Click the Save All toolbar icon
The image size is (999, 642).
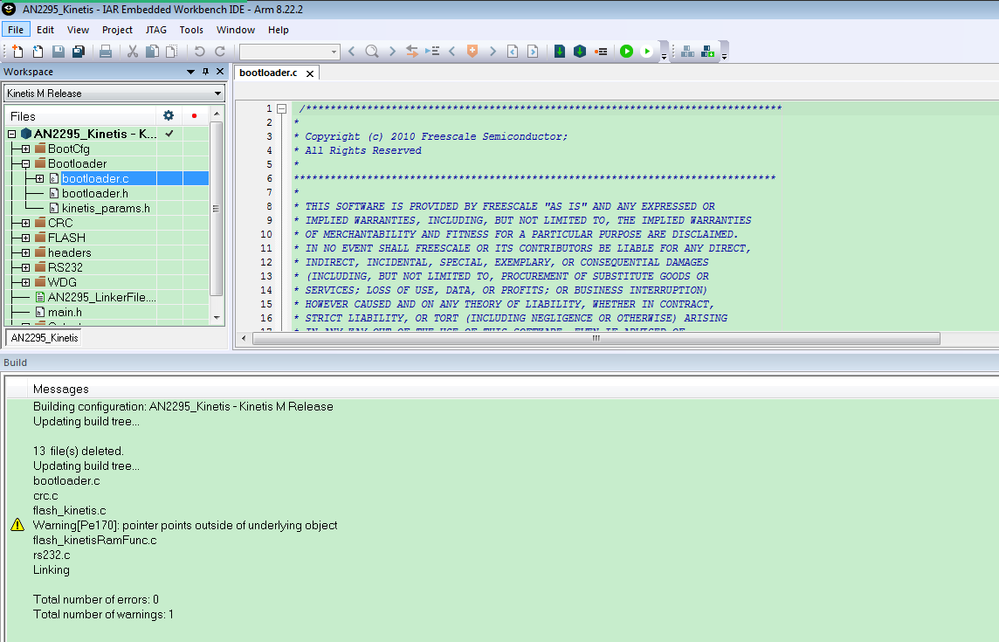pyautogui.click(x=78, y=52)
